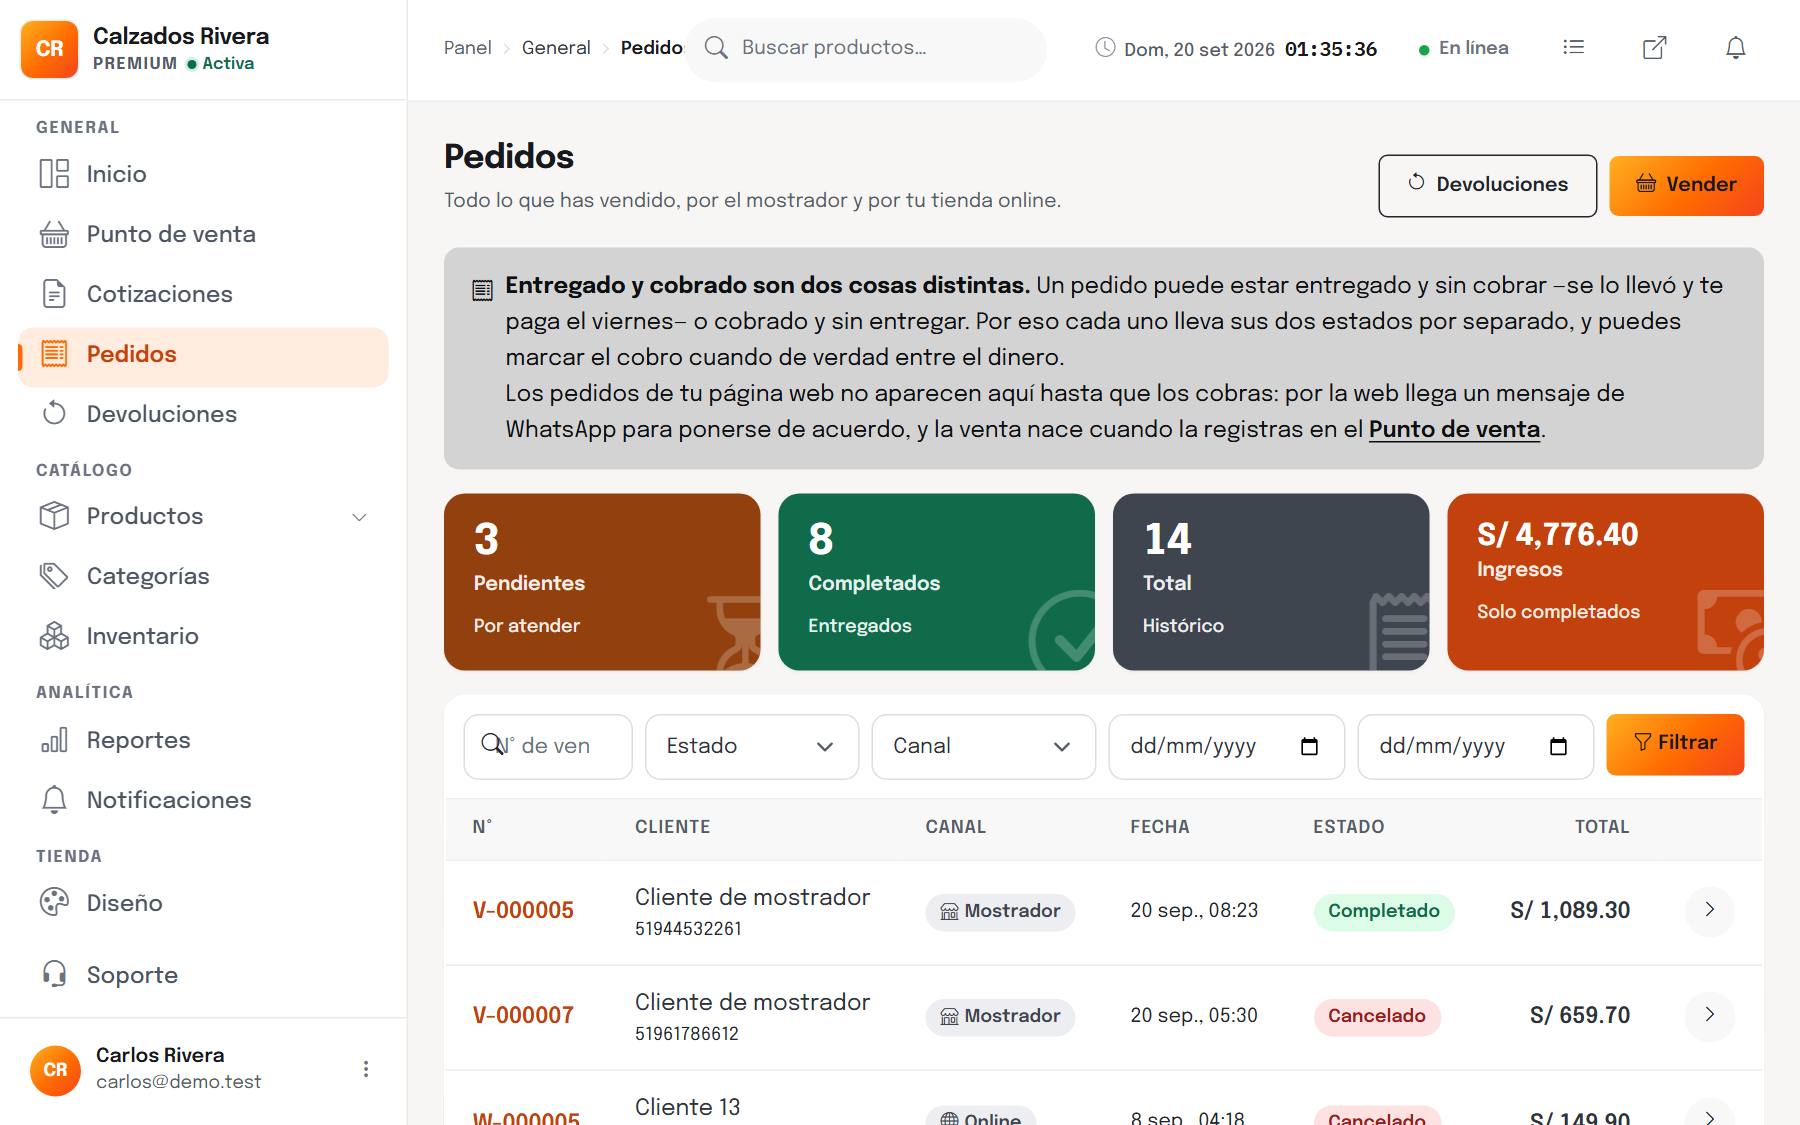Open Devoluciones in the sidebar

tap(203, 414)
